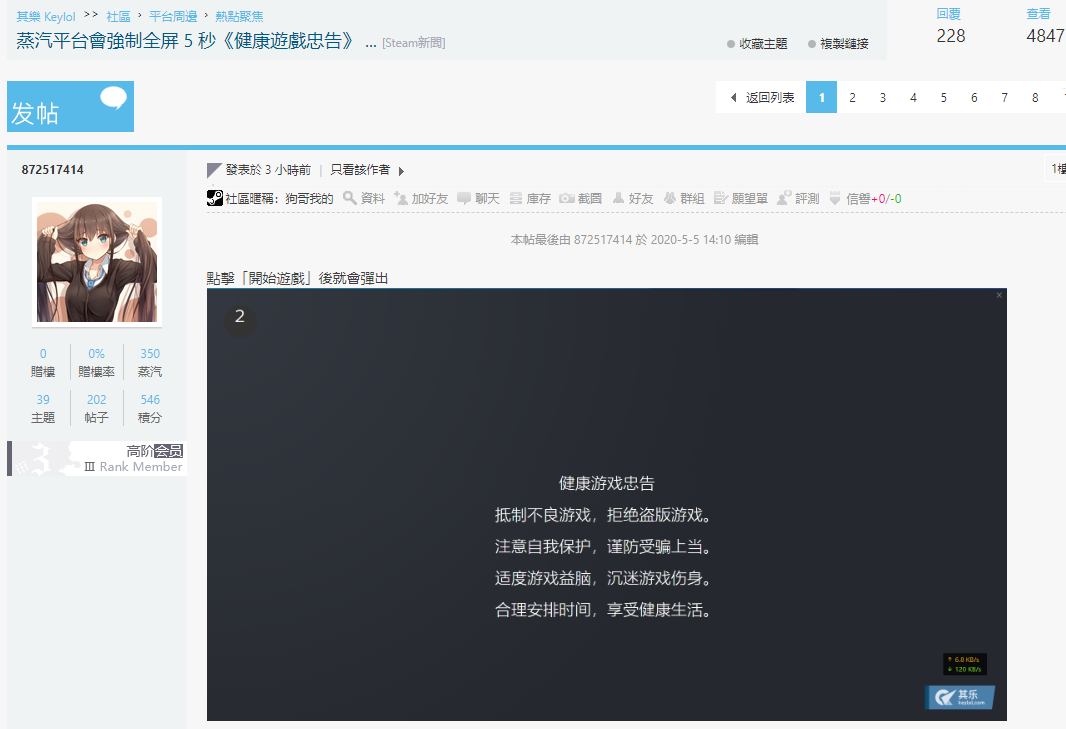Click 複製鏈接 to copy thread link
This screenshot has width=1066, height=729.
tap(838, 44)
